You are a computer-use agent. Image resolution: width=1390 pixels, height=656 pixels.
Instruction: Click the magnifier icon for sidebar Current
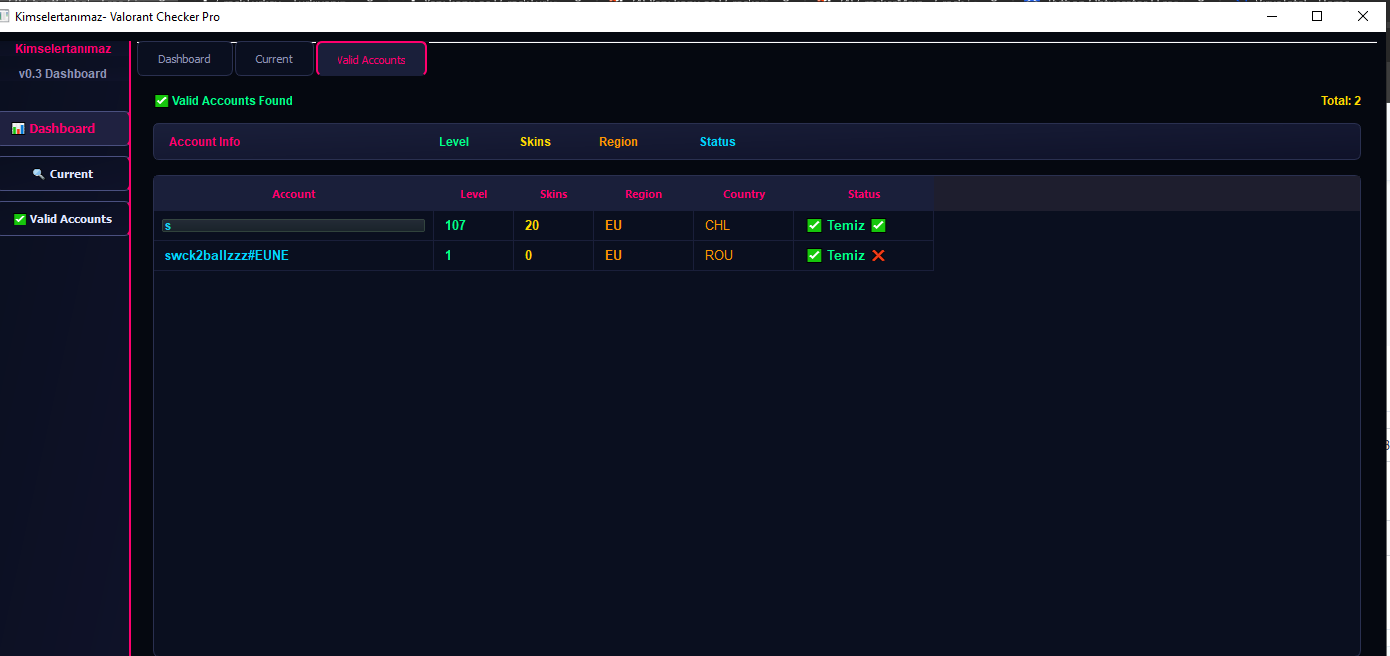[38, 174]
